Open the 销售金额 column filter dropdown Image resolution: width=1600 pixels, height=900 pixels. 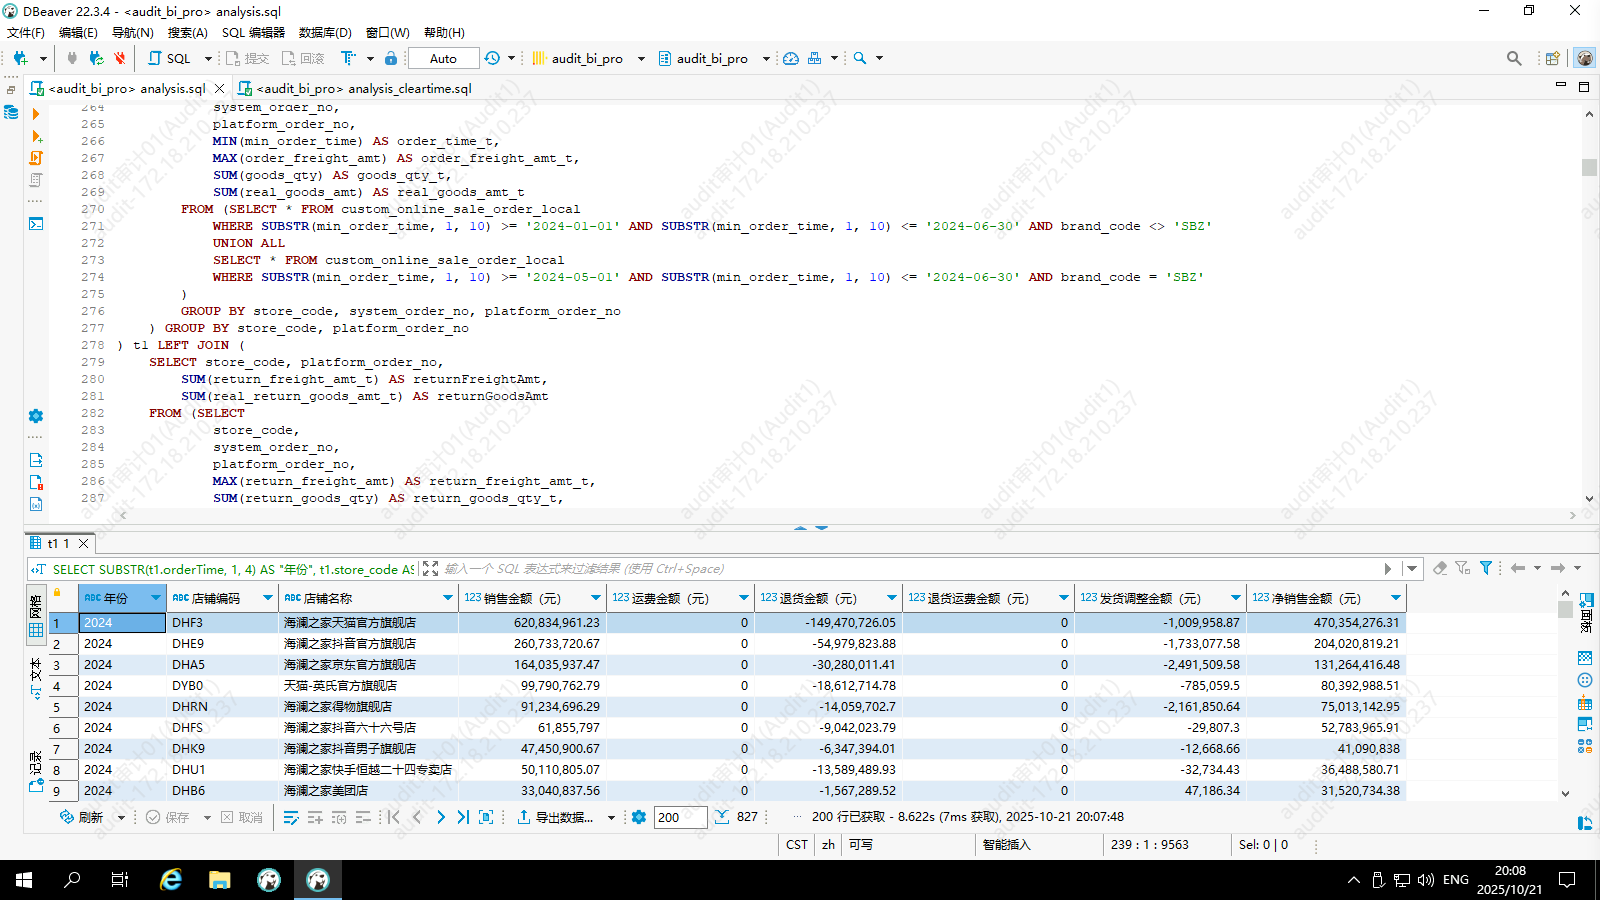[x=596, y=598]
